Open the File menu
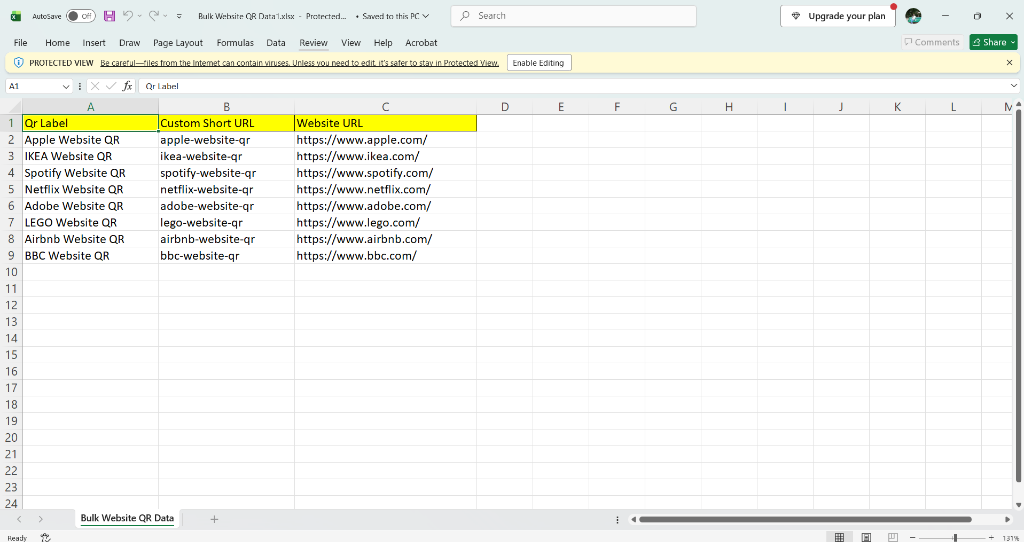The width and height of the screenshot is (1024, 542). click(21, 42)
